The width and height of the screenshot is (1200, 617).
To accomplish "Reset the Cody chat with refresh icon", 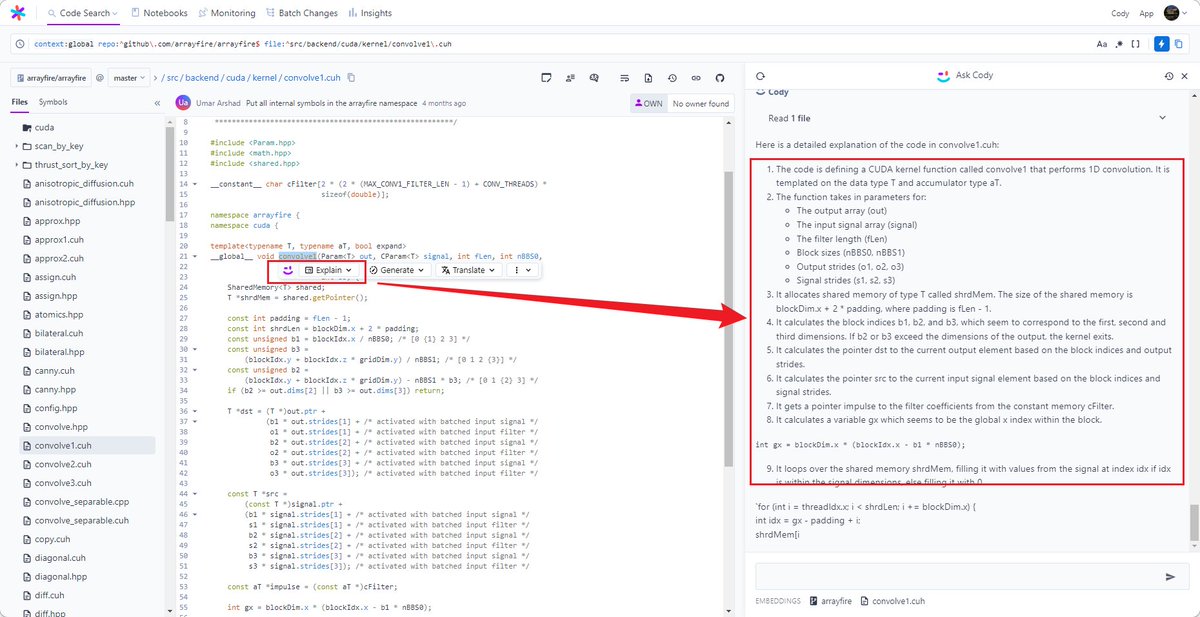I will click(760, 76).
